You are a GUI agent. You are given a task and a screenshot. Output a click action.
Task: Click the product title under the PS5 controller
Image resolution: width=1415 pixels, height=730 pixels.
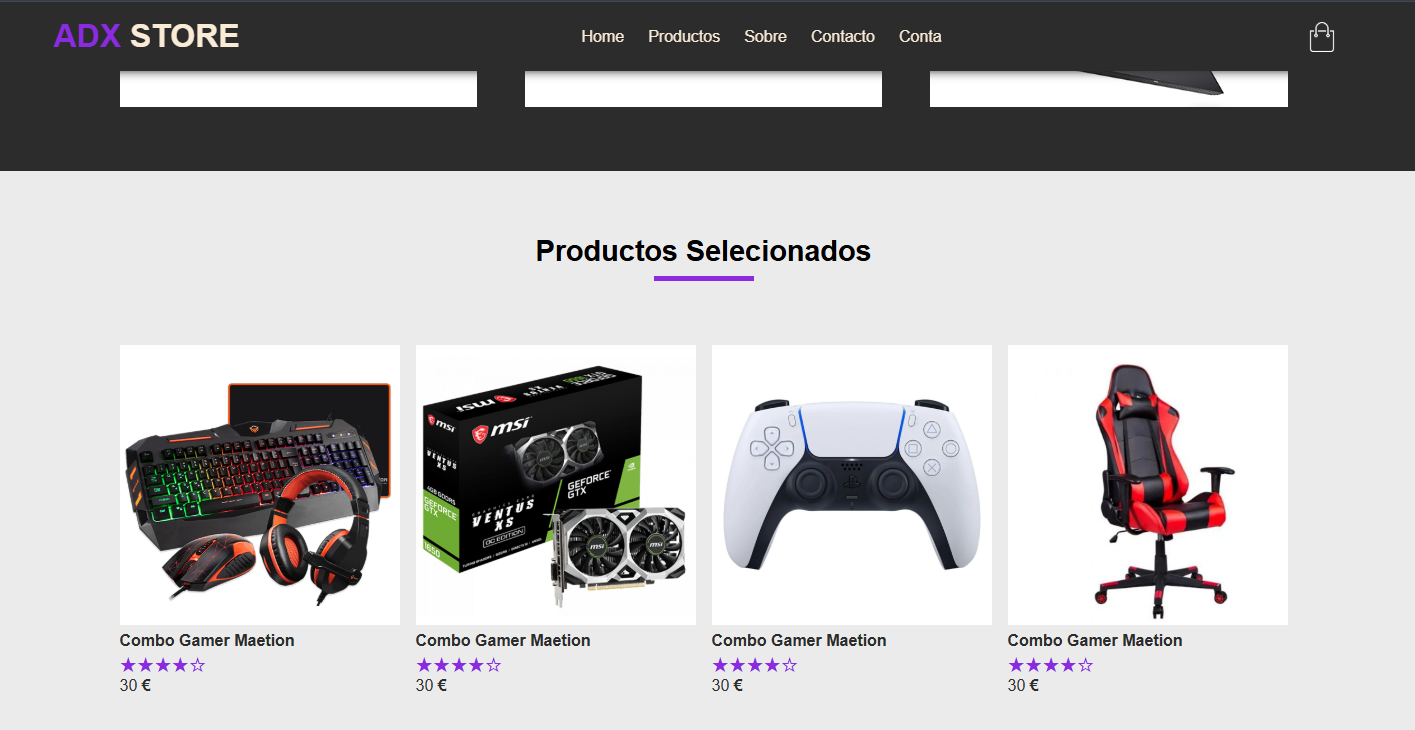click(799, 640)
